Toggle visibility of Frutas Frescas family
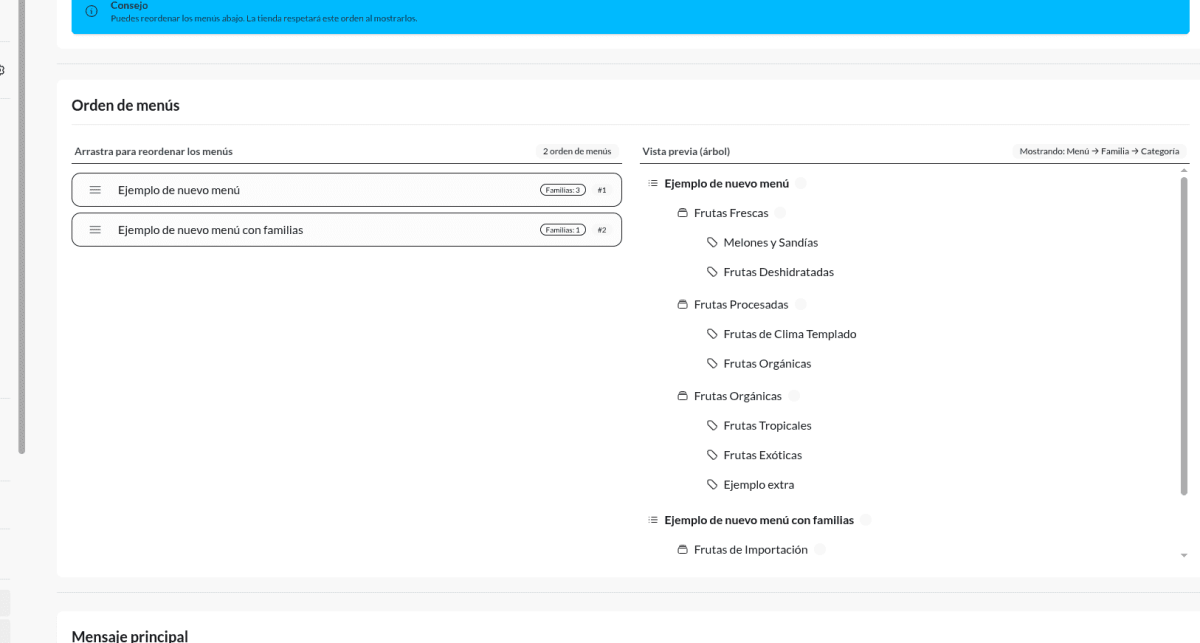 coord(780,212)
